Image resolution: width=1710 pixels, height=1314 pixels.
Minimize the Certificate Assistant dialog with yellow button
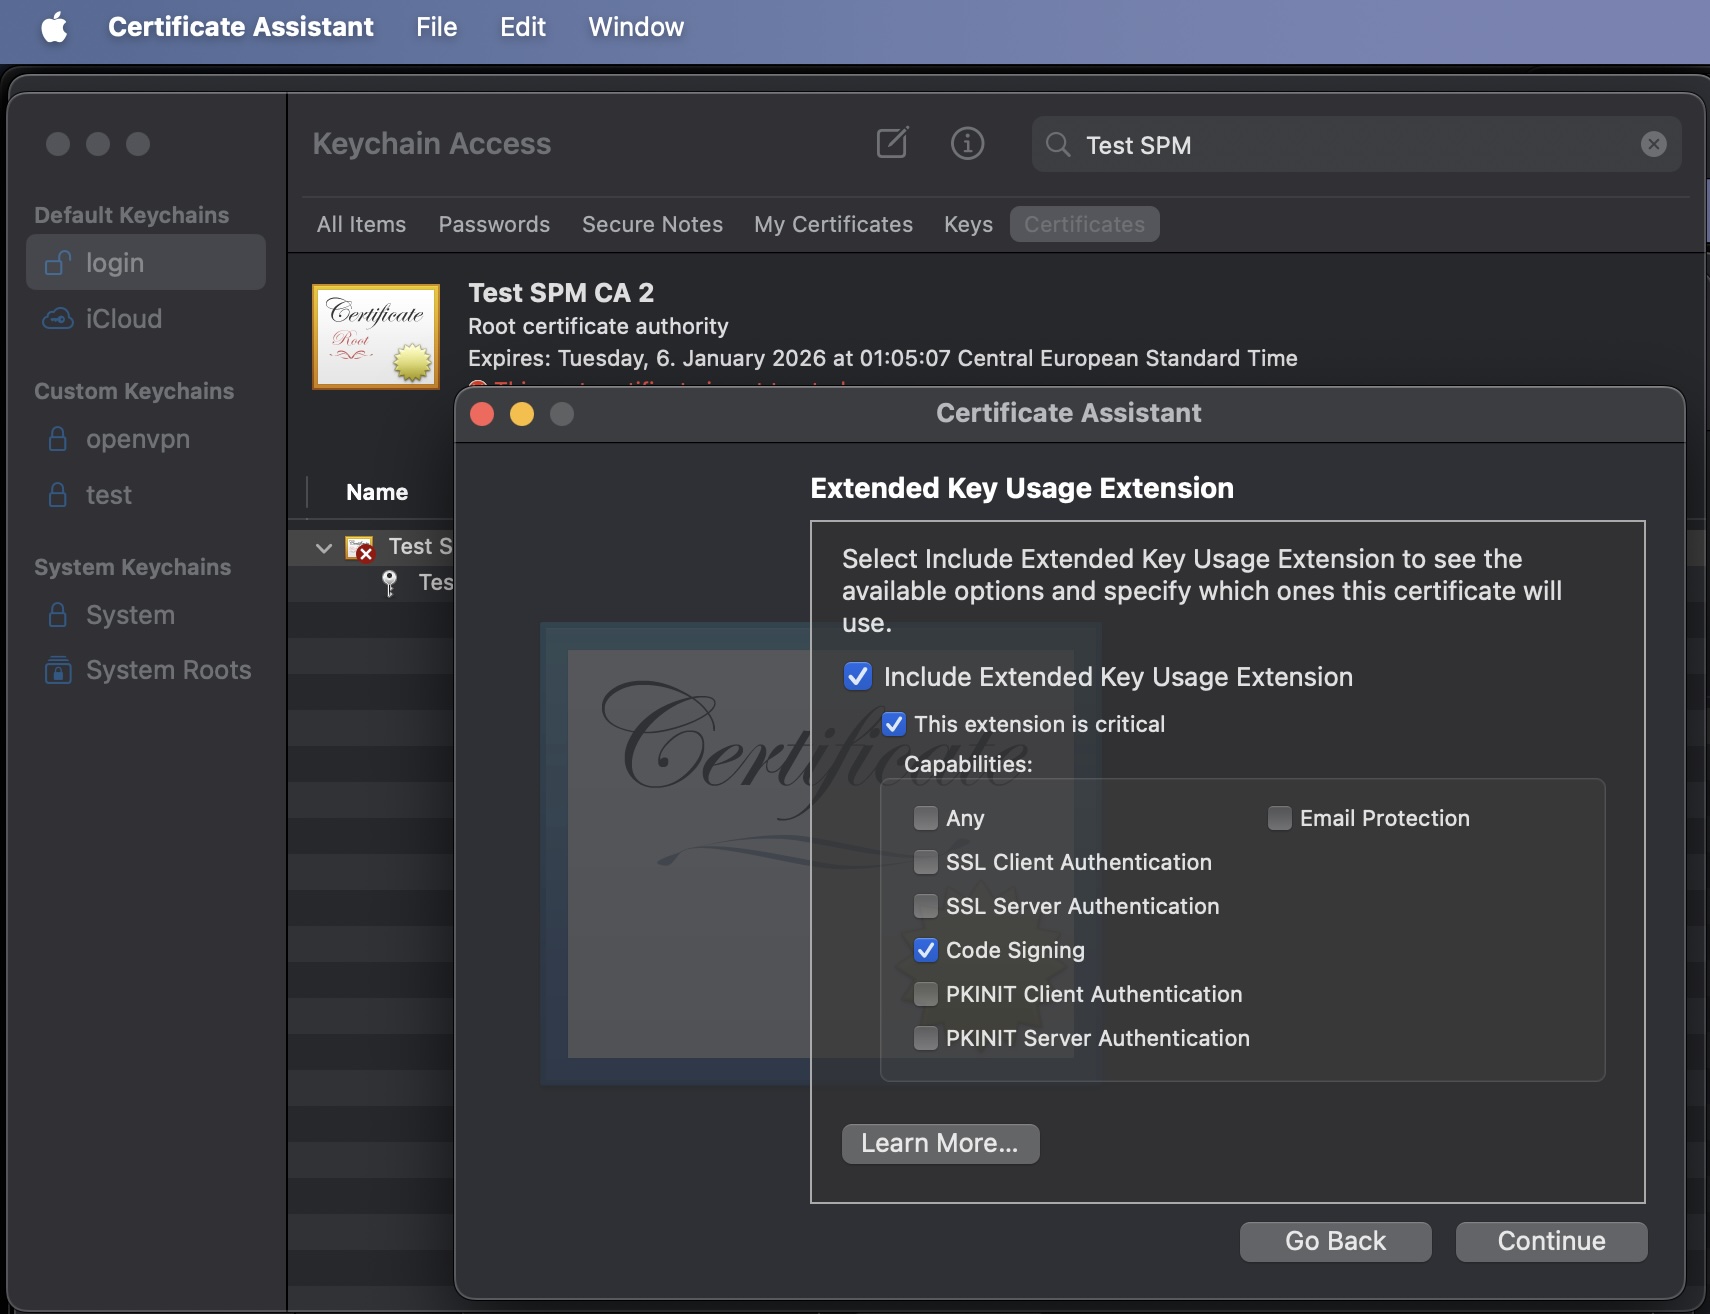click(522, 414)
